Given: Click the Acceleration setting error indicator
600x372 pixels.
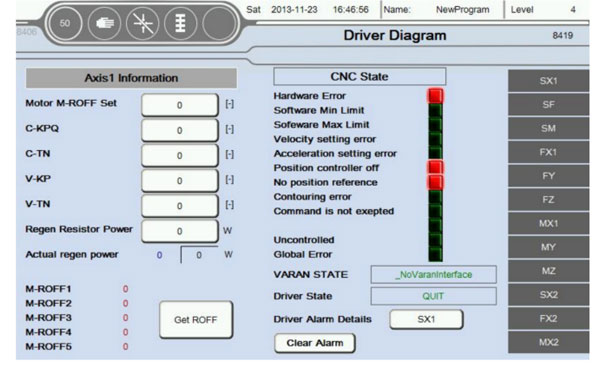Looking at the screenshot, I should 435,153.
